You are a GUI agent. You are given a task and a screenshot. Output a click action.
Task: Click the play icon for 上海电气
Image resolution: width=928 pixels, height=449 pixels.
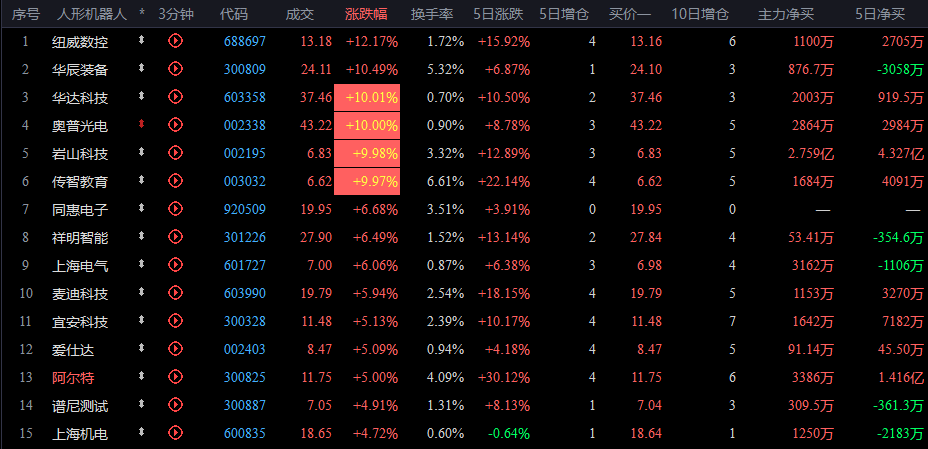(x=175, y=264)
